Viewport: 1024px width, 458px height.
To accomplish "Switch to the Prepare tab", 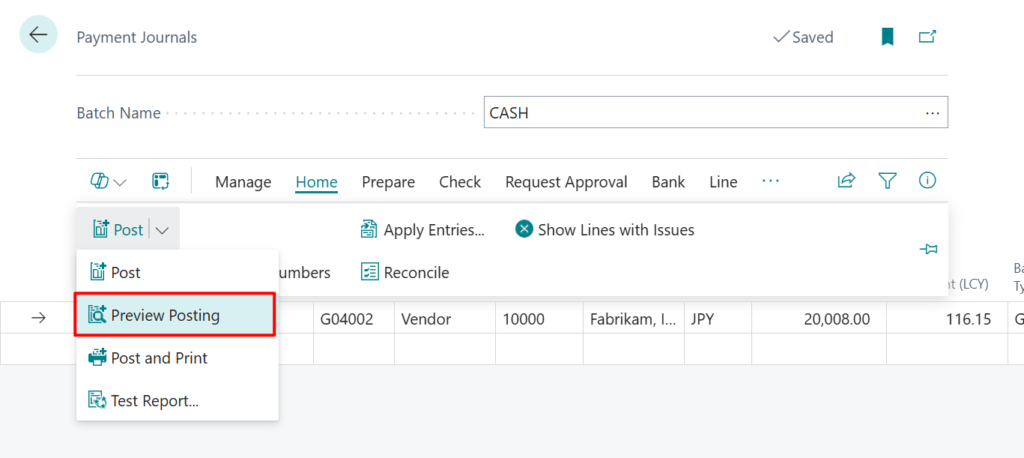I will coord(388,182).
